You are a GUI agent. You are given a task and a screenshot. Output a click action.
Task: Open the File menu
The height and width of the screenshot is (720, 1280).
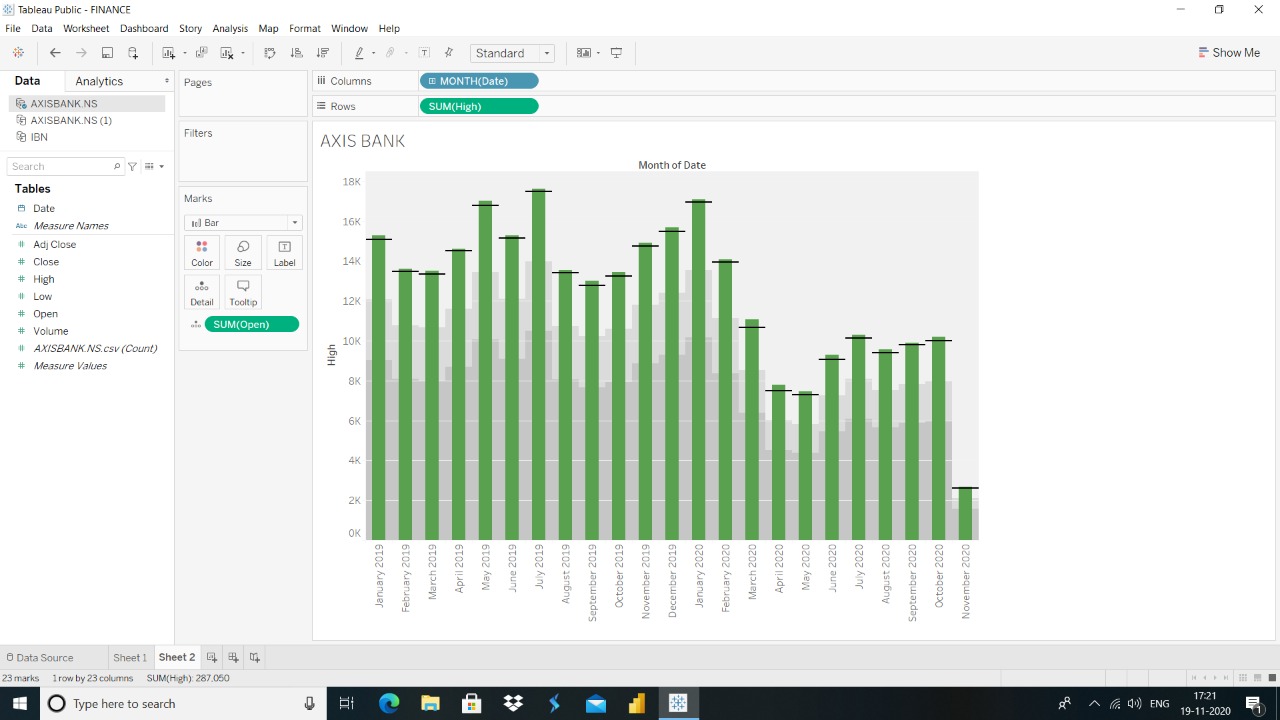[x=13, y=28]
